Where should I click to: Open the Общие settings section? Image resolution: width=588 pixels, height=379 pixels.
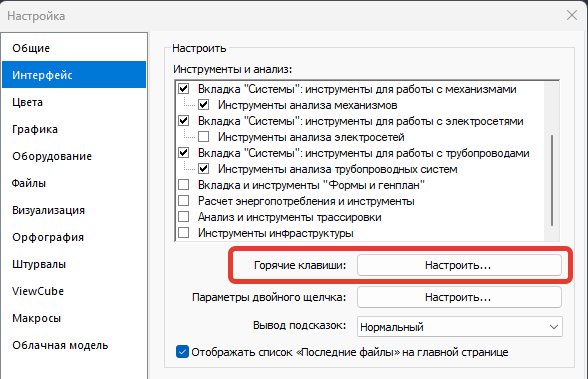[74, 48]
